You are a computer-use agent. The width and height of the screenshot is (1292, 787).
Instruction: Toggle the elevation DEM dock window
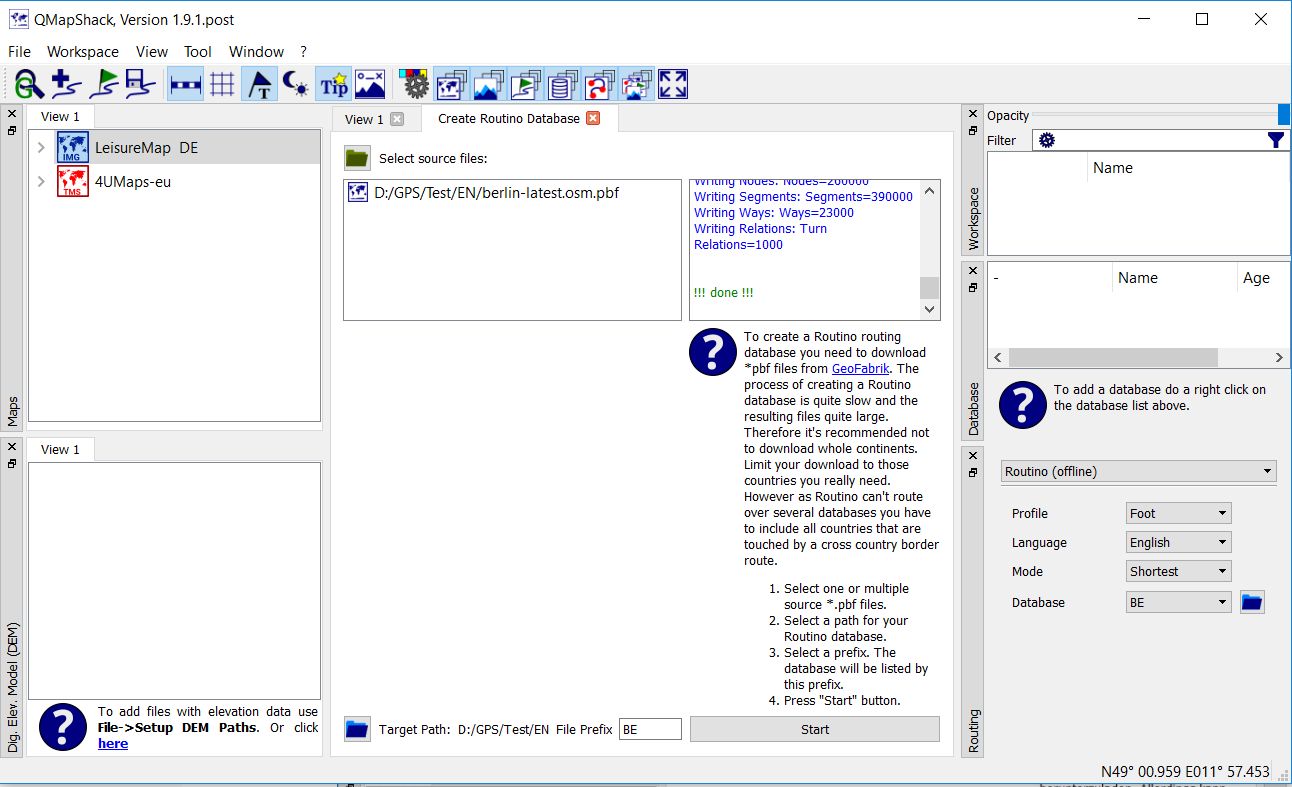click(489, 84)
